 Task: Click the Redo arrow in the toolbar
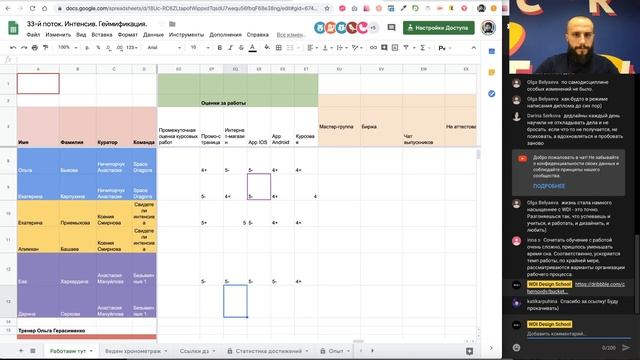pyautogui.click(x=24, y=48)
